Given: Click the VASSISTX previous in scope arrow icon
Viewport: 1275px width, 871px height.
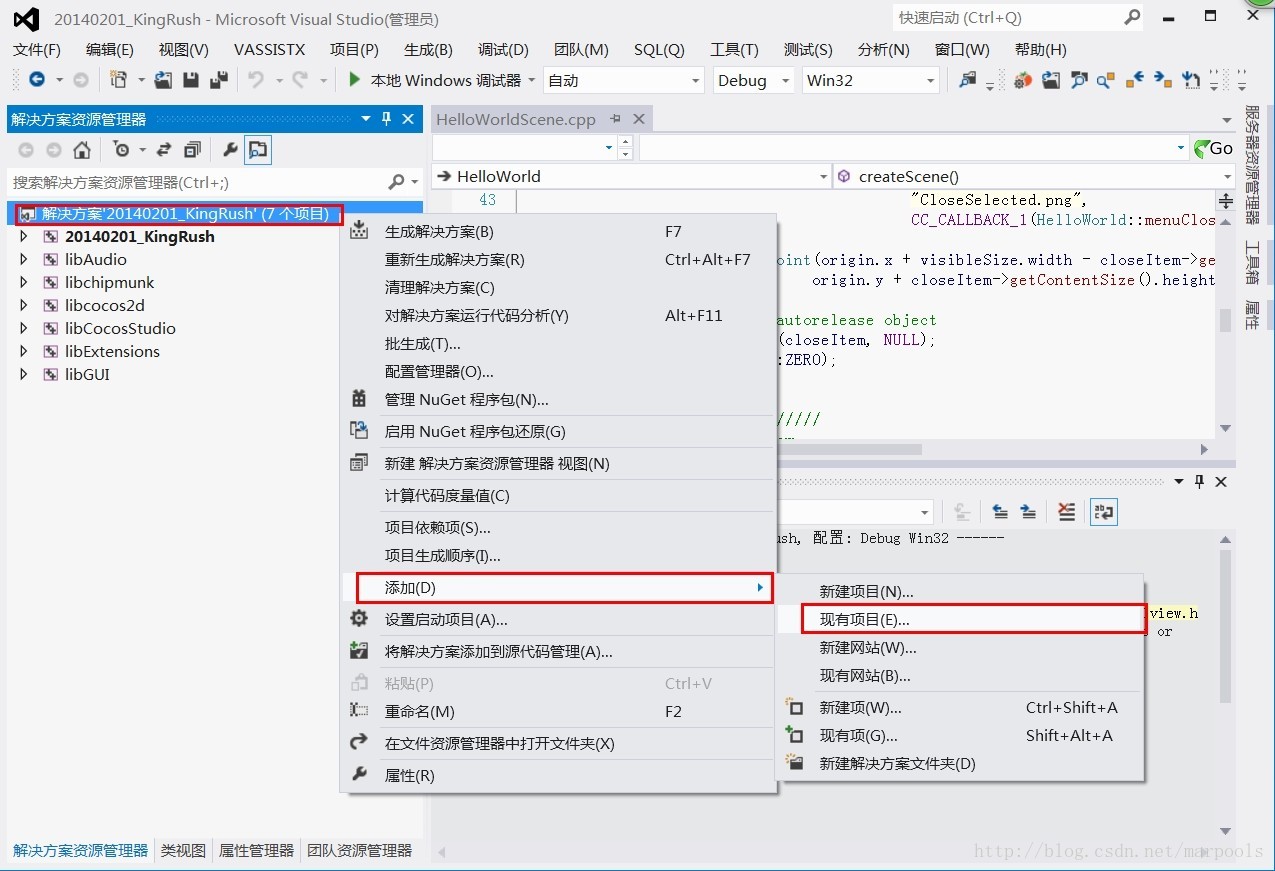Looking at the screenshot, I should point(1135,80).
